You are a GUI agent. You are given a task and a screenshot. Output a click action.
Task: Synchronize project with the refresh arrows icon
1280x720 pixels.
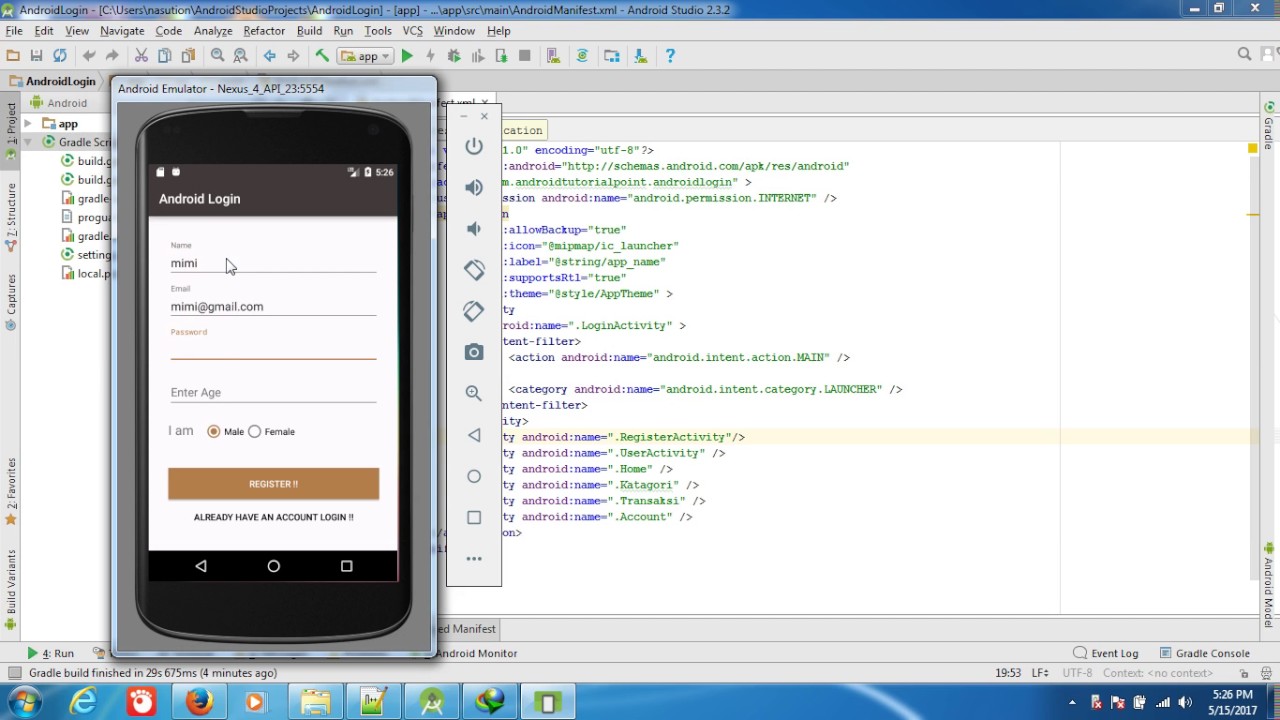tap(60, 56)
